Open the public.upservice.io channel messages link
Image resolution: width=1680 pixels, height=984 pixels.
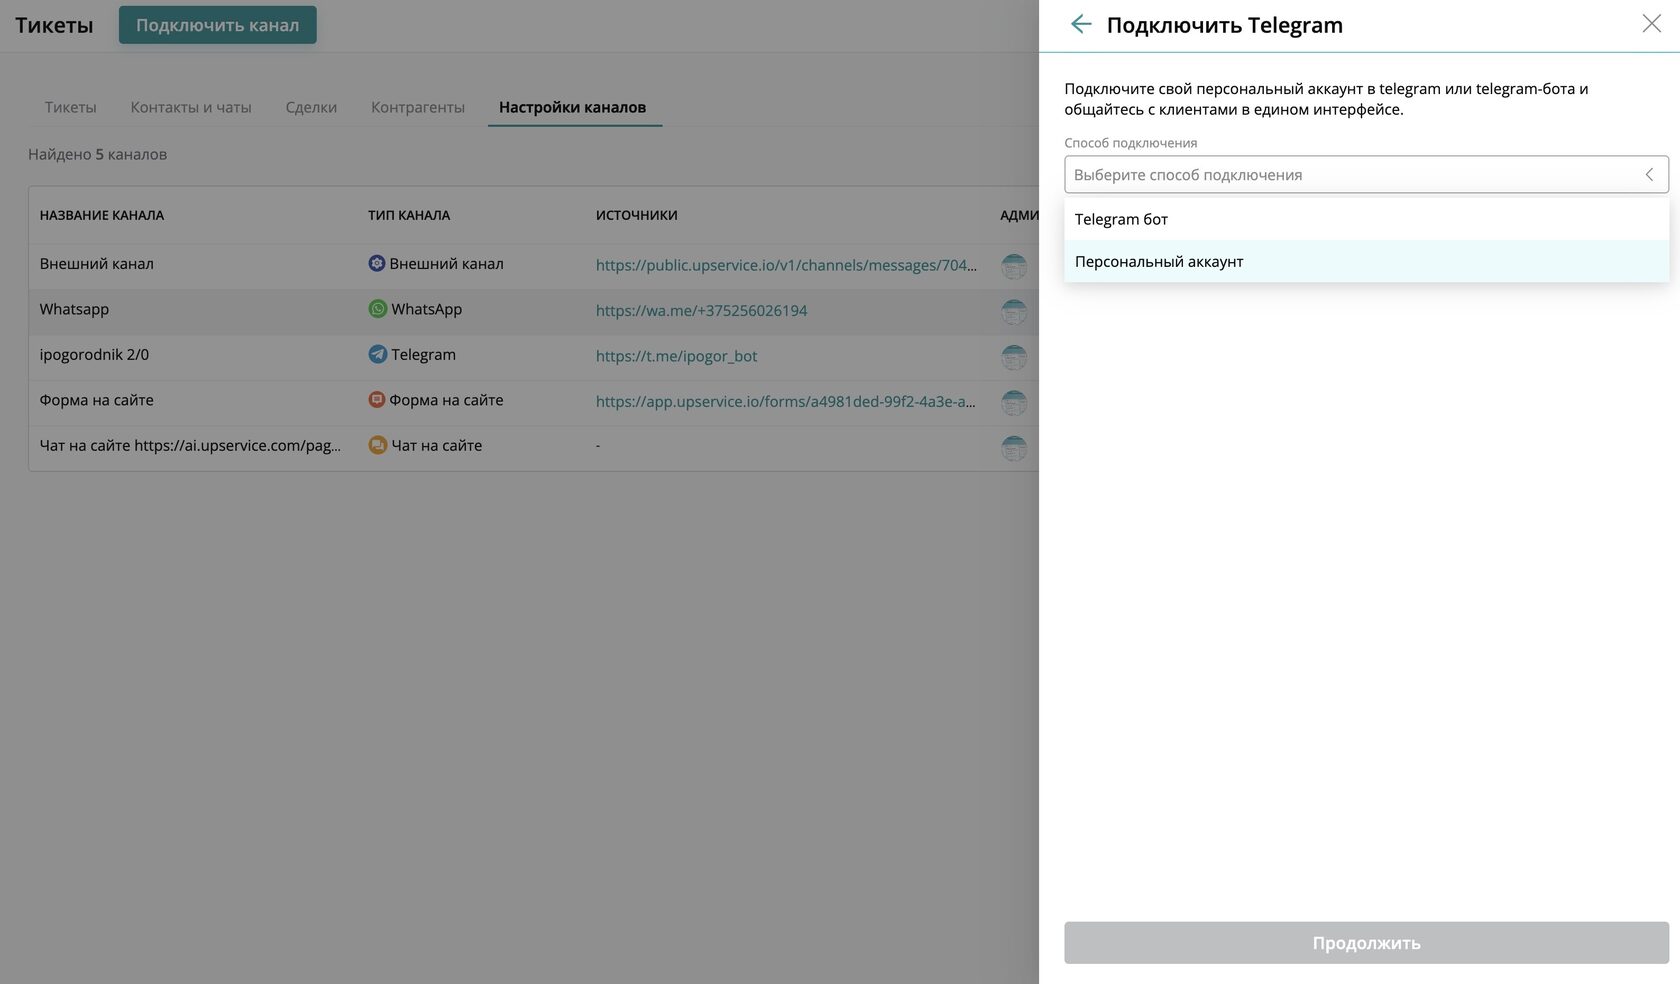coord(786,265)
